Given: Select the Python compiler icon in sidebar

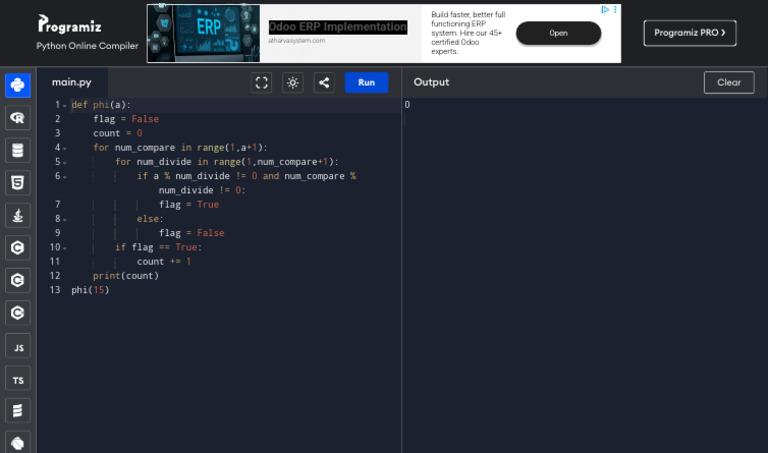Looking at the screenshot, I should (17, 86).
